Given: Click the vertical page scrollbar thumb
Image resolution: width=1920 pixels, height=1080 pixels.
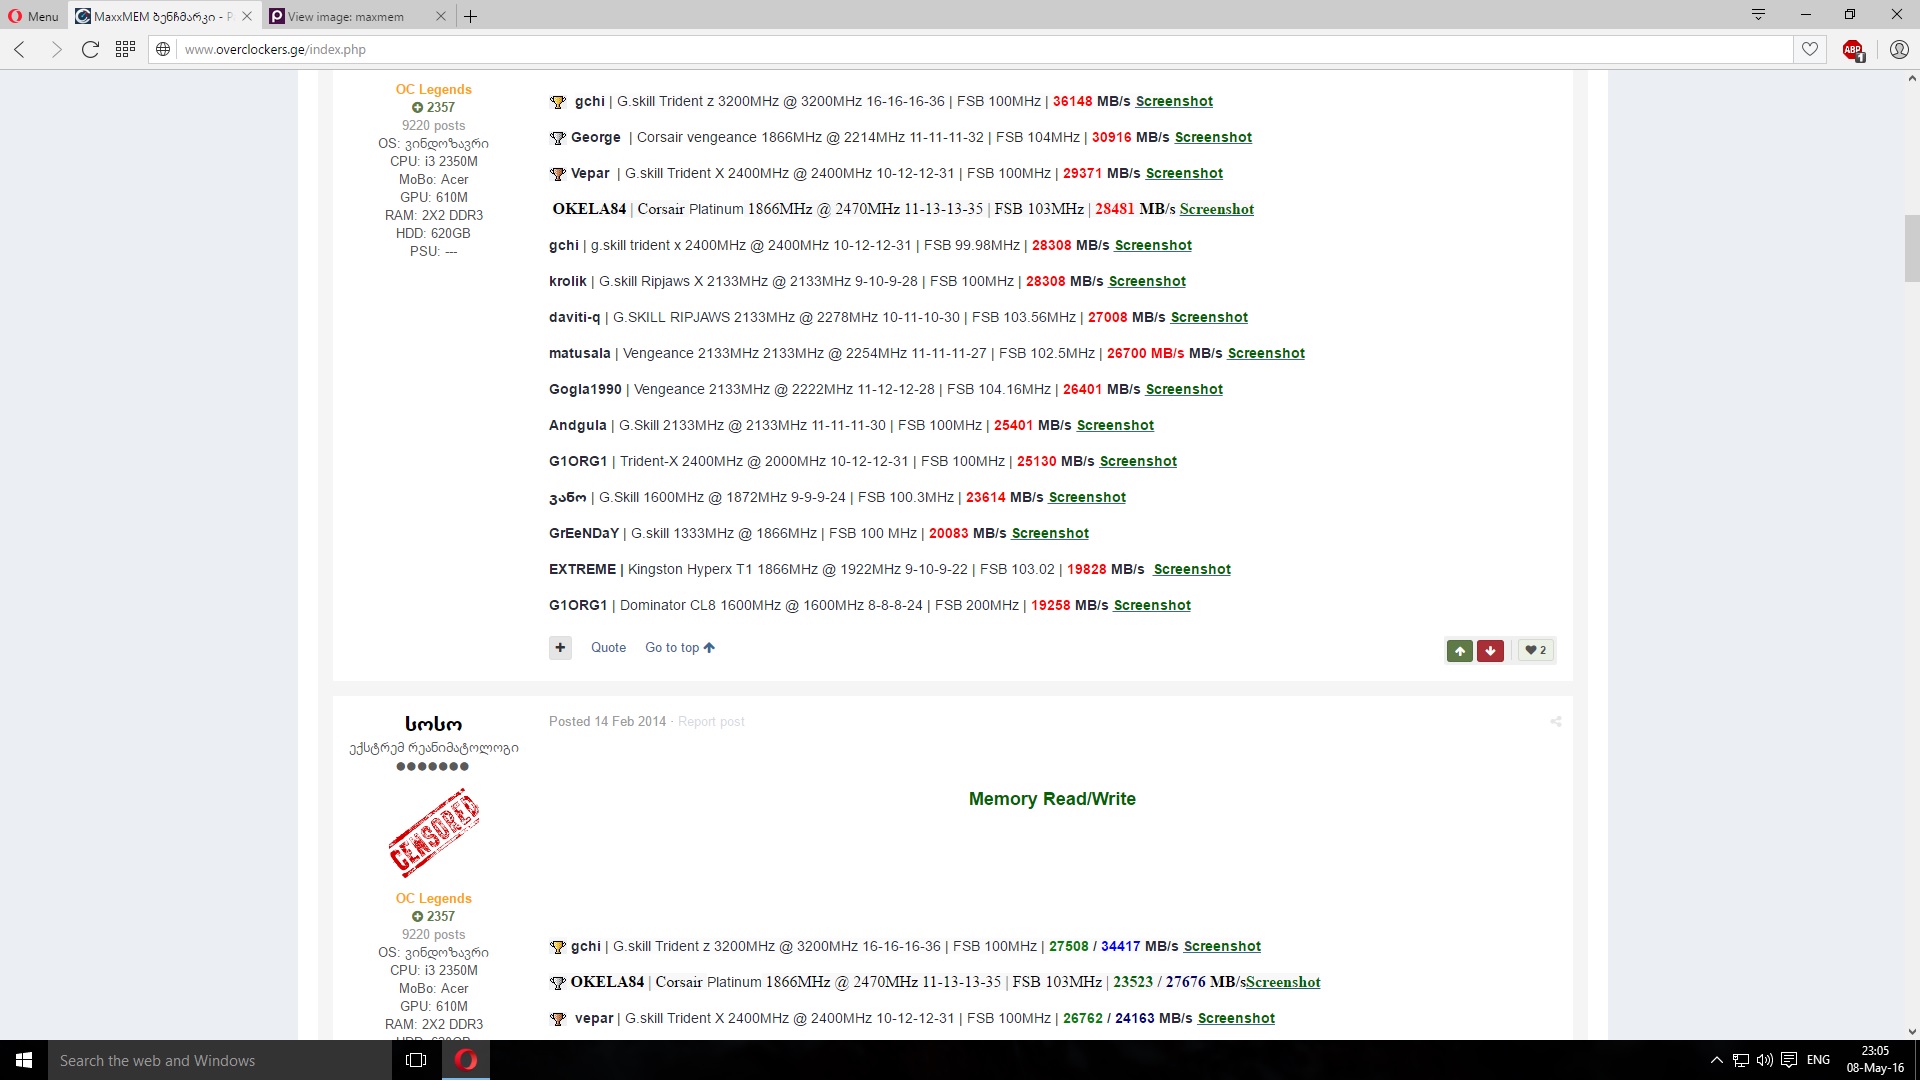Looking at the screenshot, I should (x=1911, y=248).
